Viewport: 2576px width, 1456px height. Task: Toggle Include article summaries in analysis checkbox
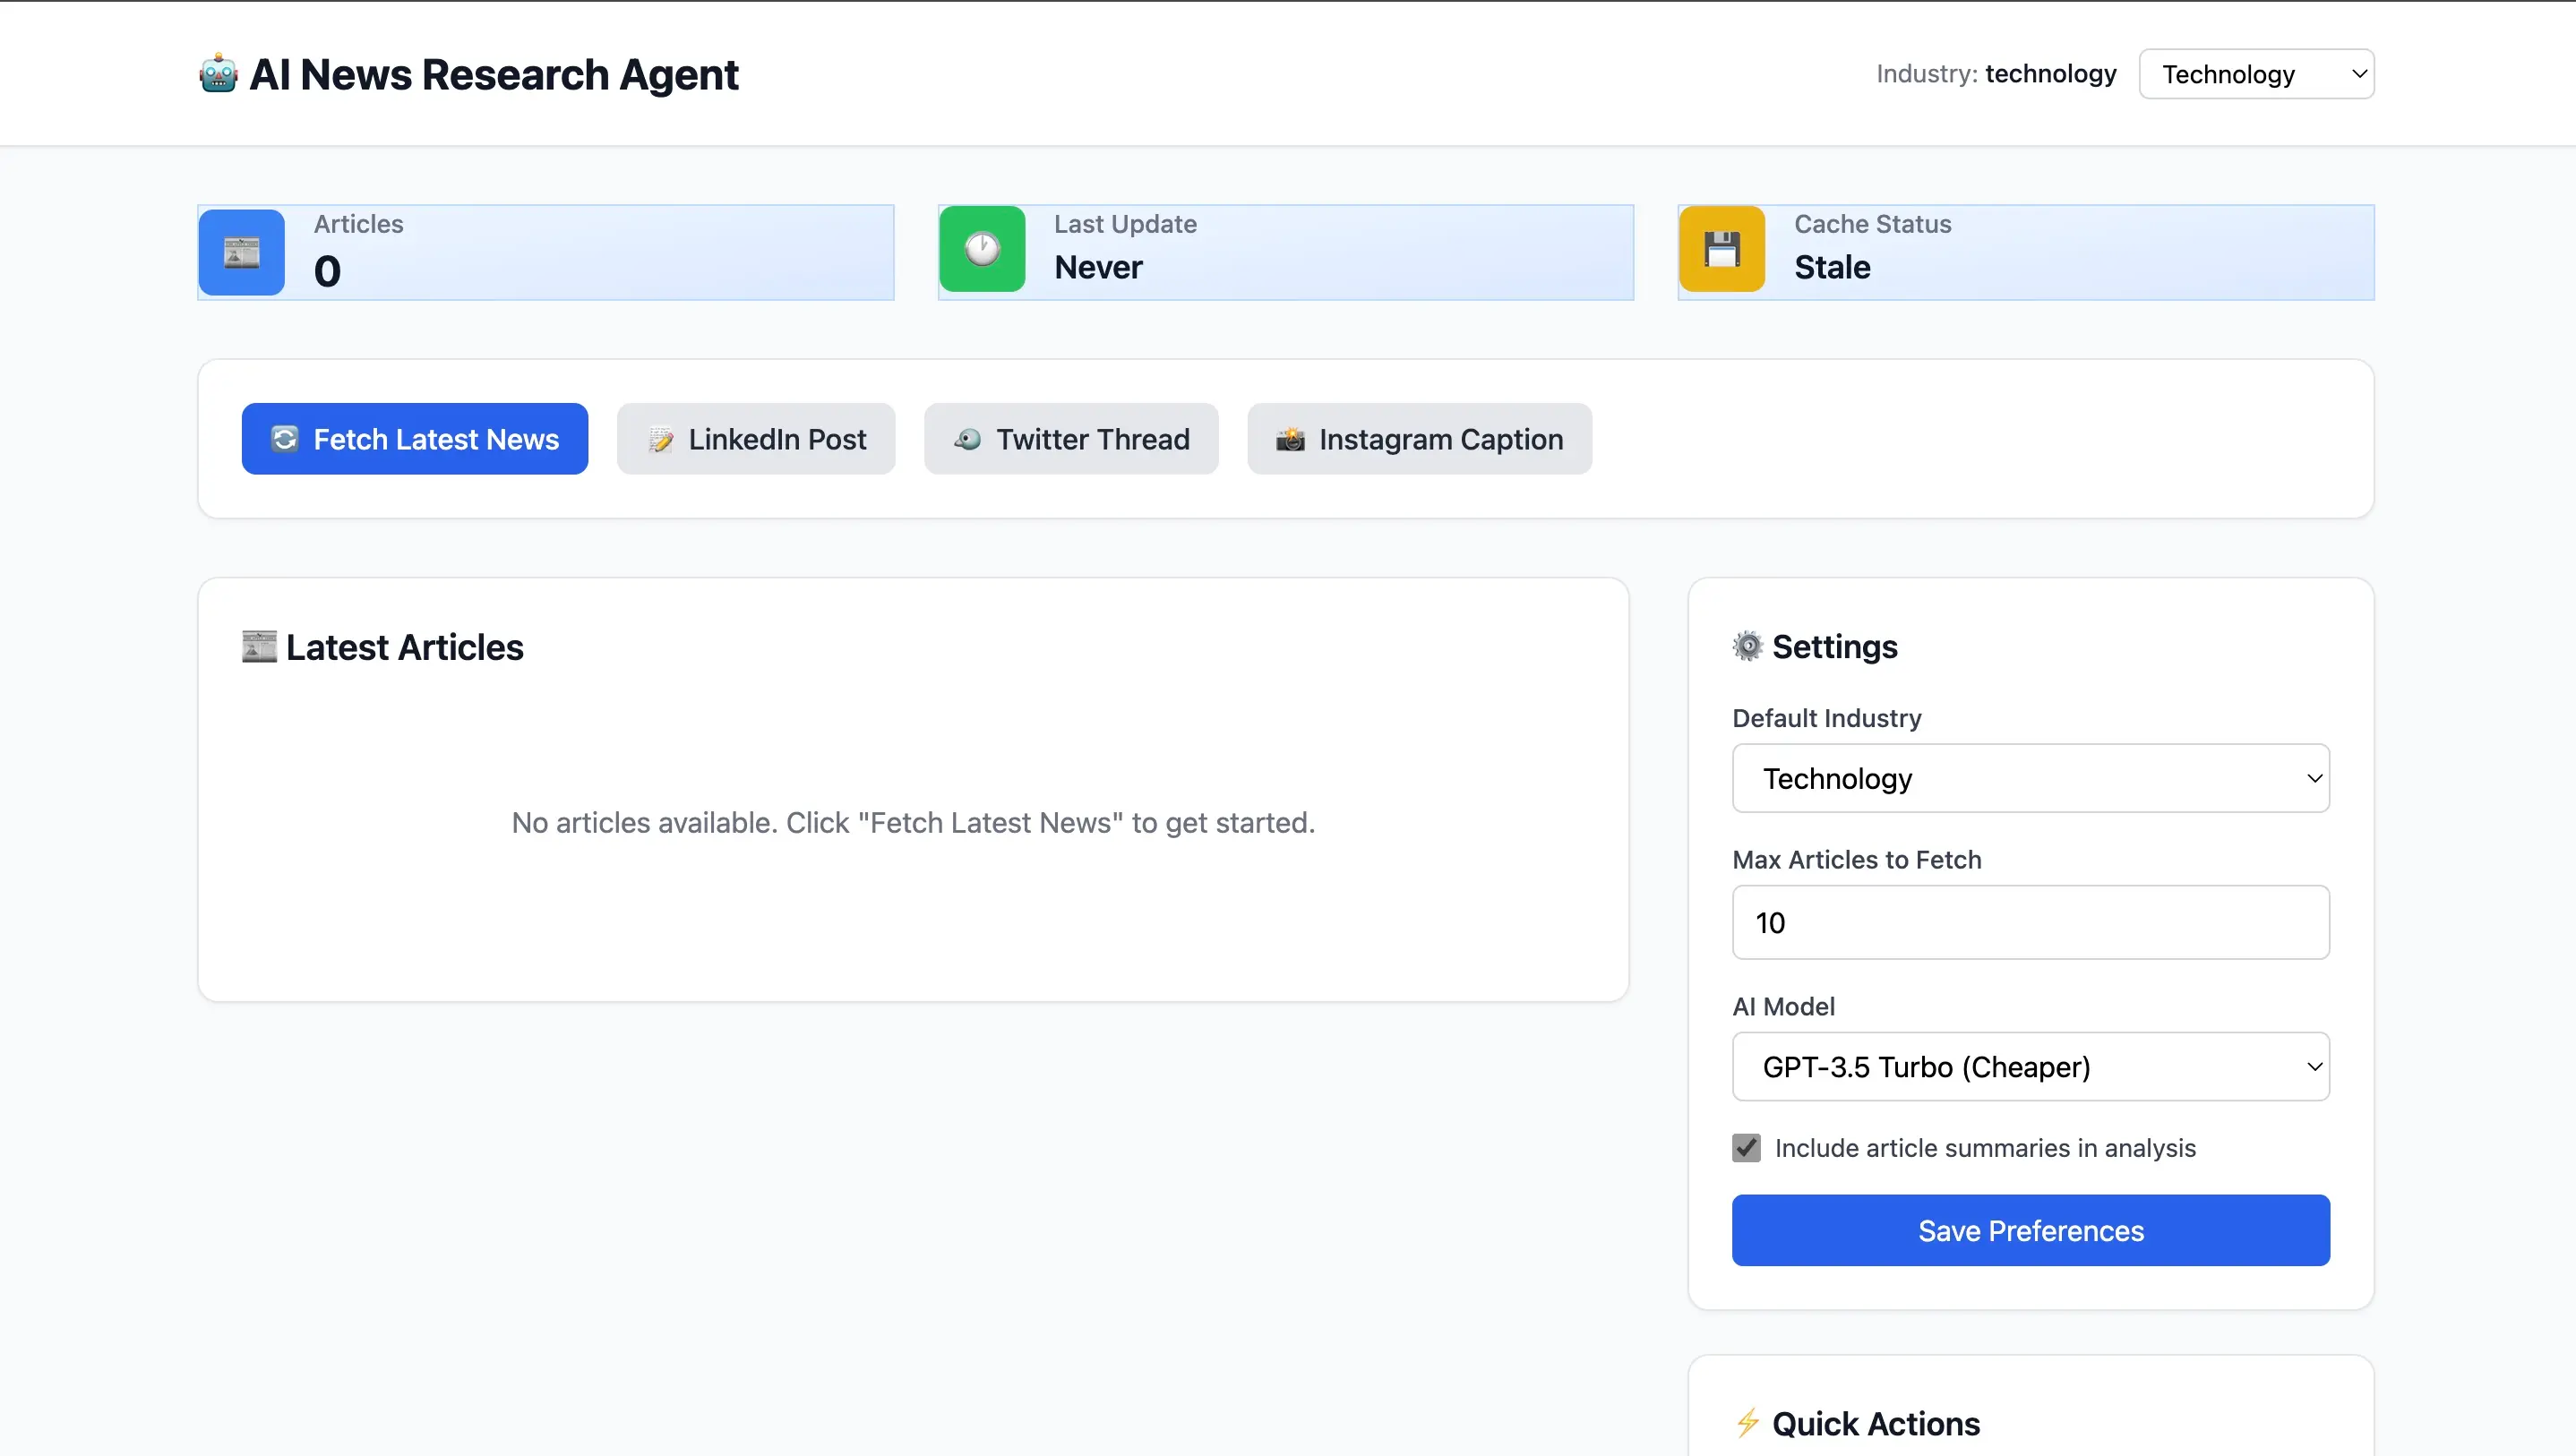pyautogui.click(x=1747, y=1148)
